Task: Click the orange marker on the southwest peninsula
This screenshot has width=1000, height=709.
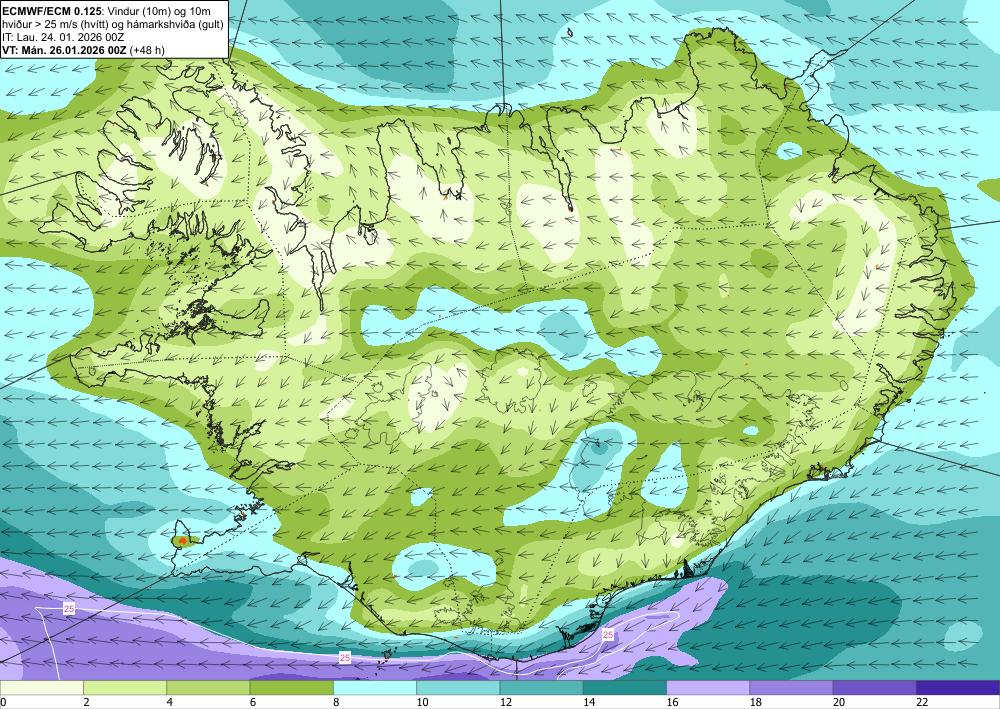Action: [182, 541]
